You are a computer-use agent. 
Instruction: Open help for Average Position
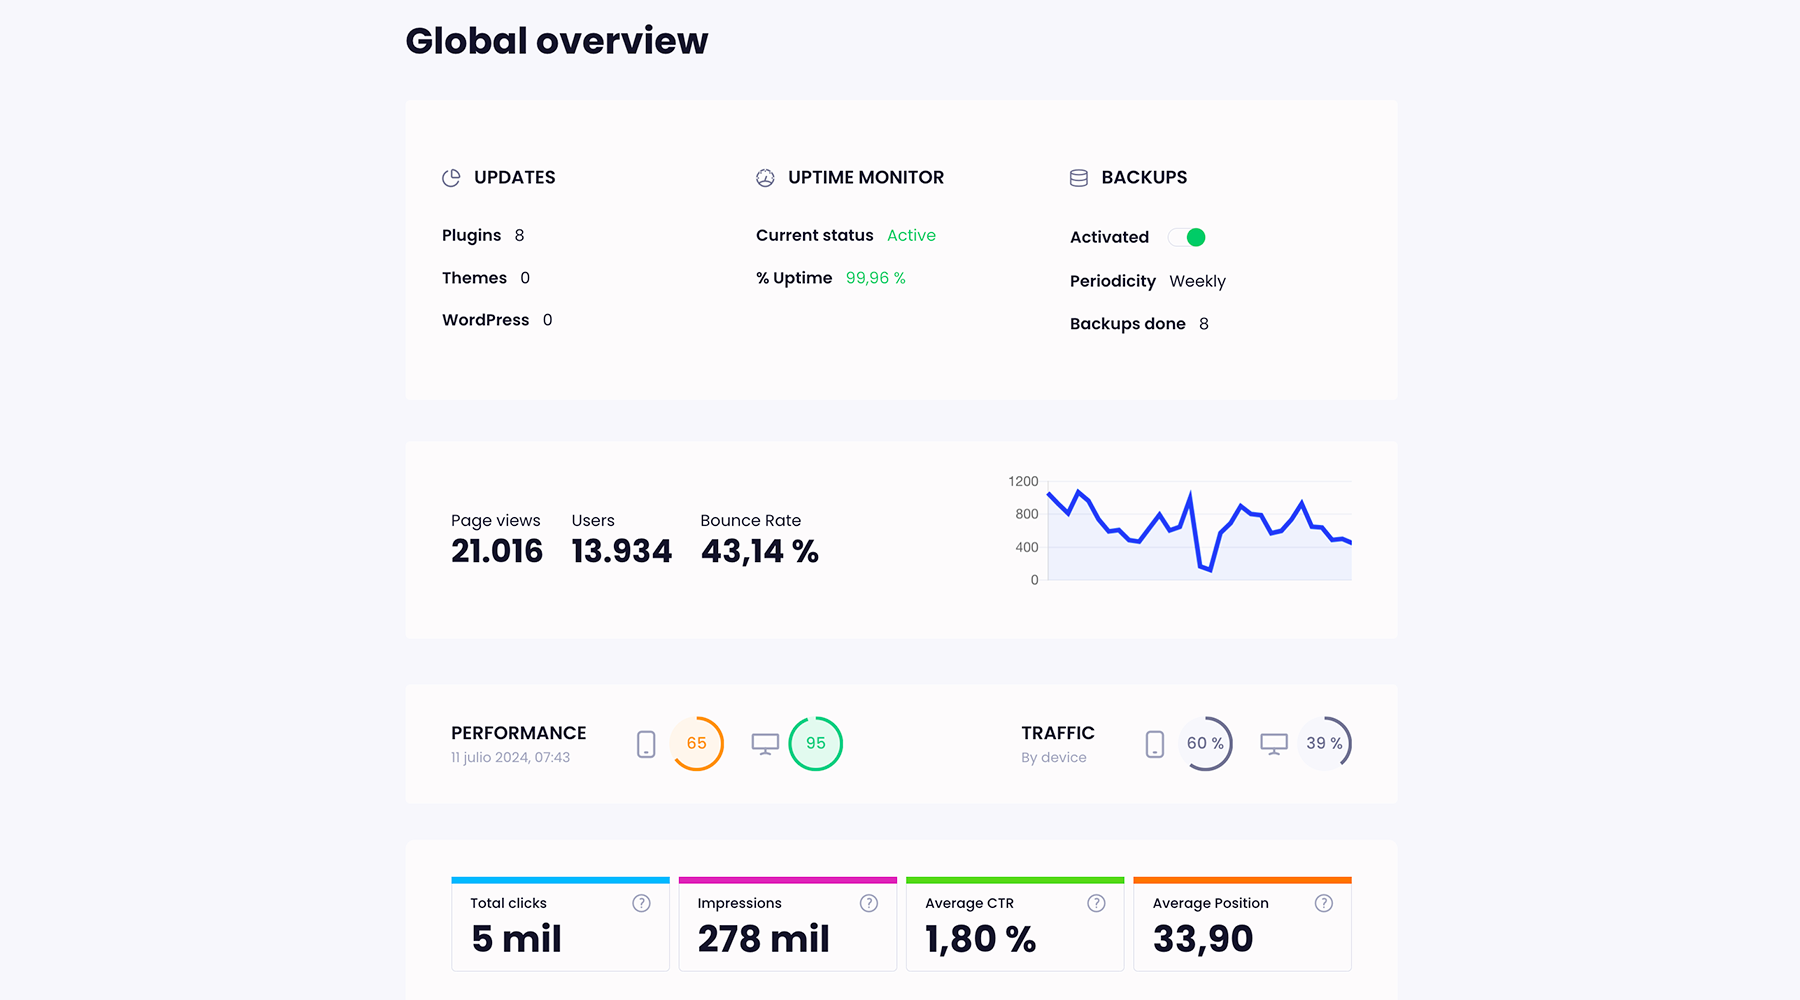(x=1324, y=903)
